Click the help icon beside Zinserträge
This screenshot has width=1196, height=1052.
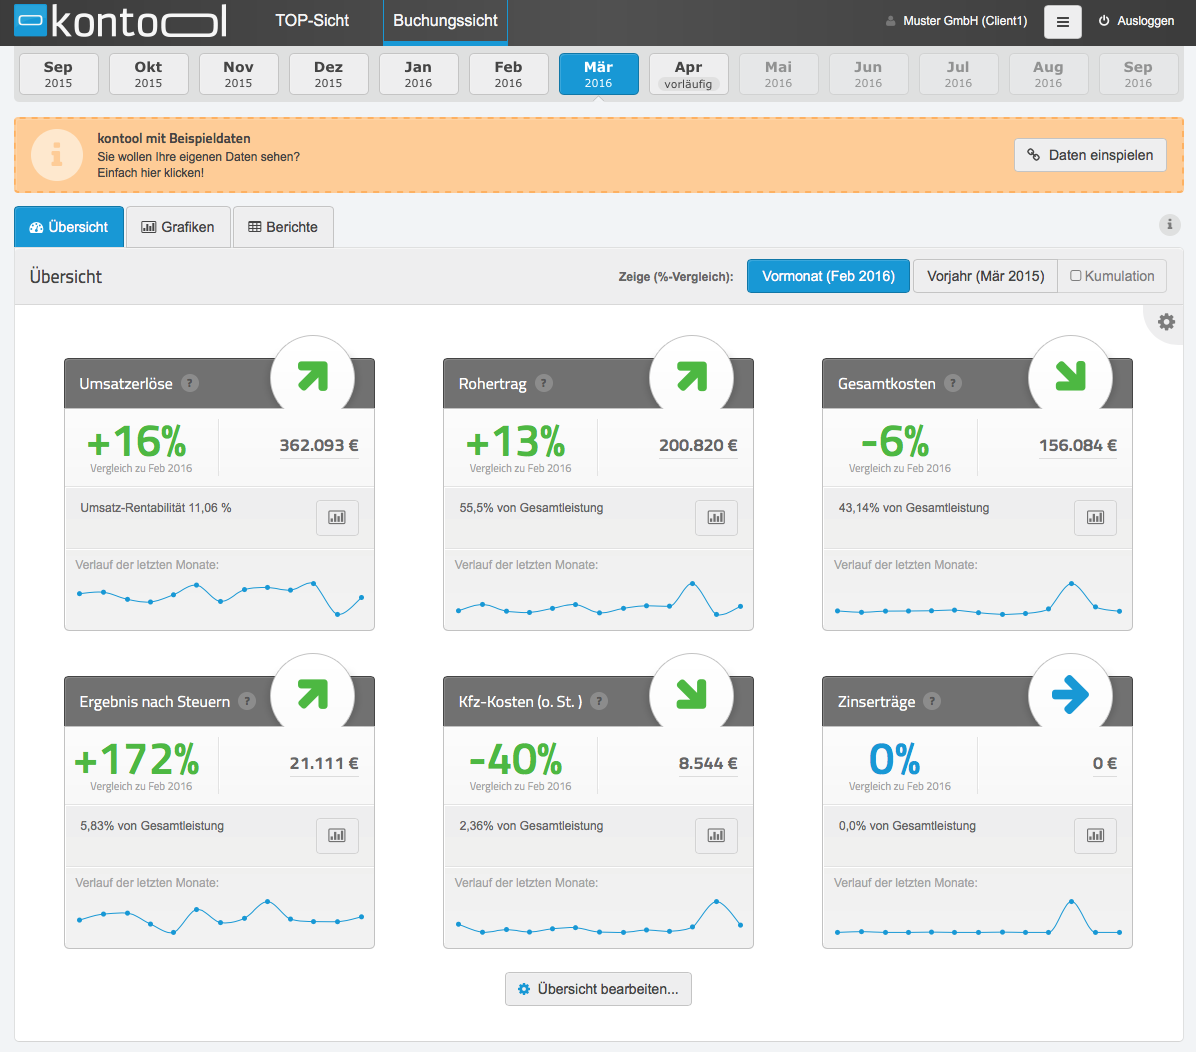(932, 702)
